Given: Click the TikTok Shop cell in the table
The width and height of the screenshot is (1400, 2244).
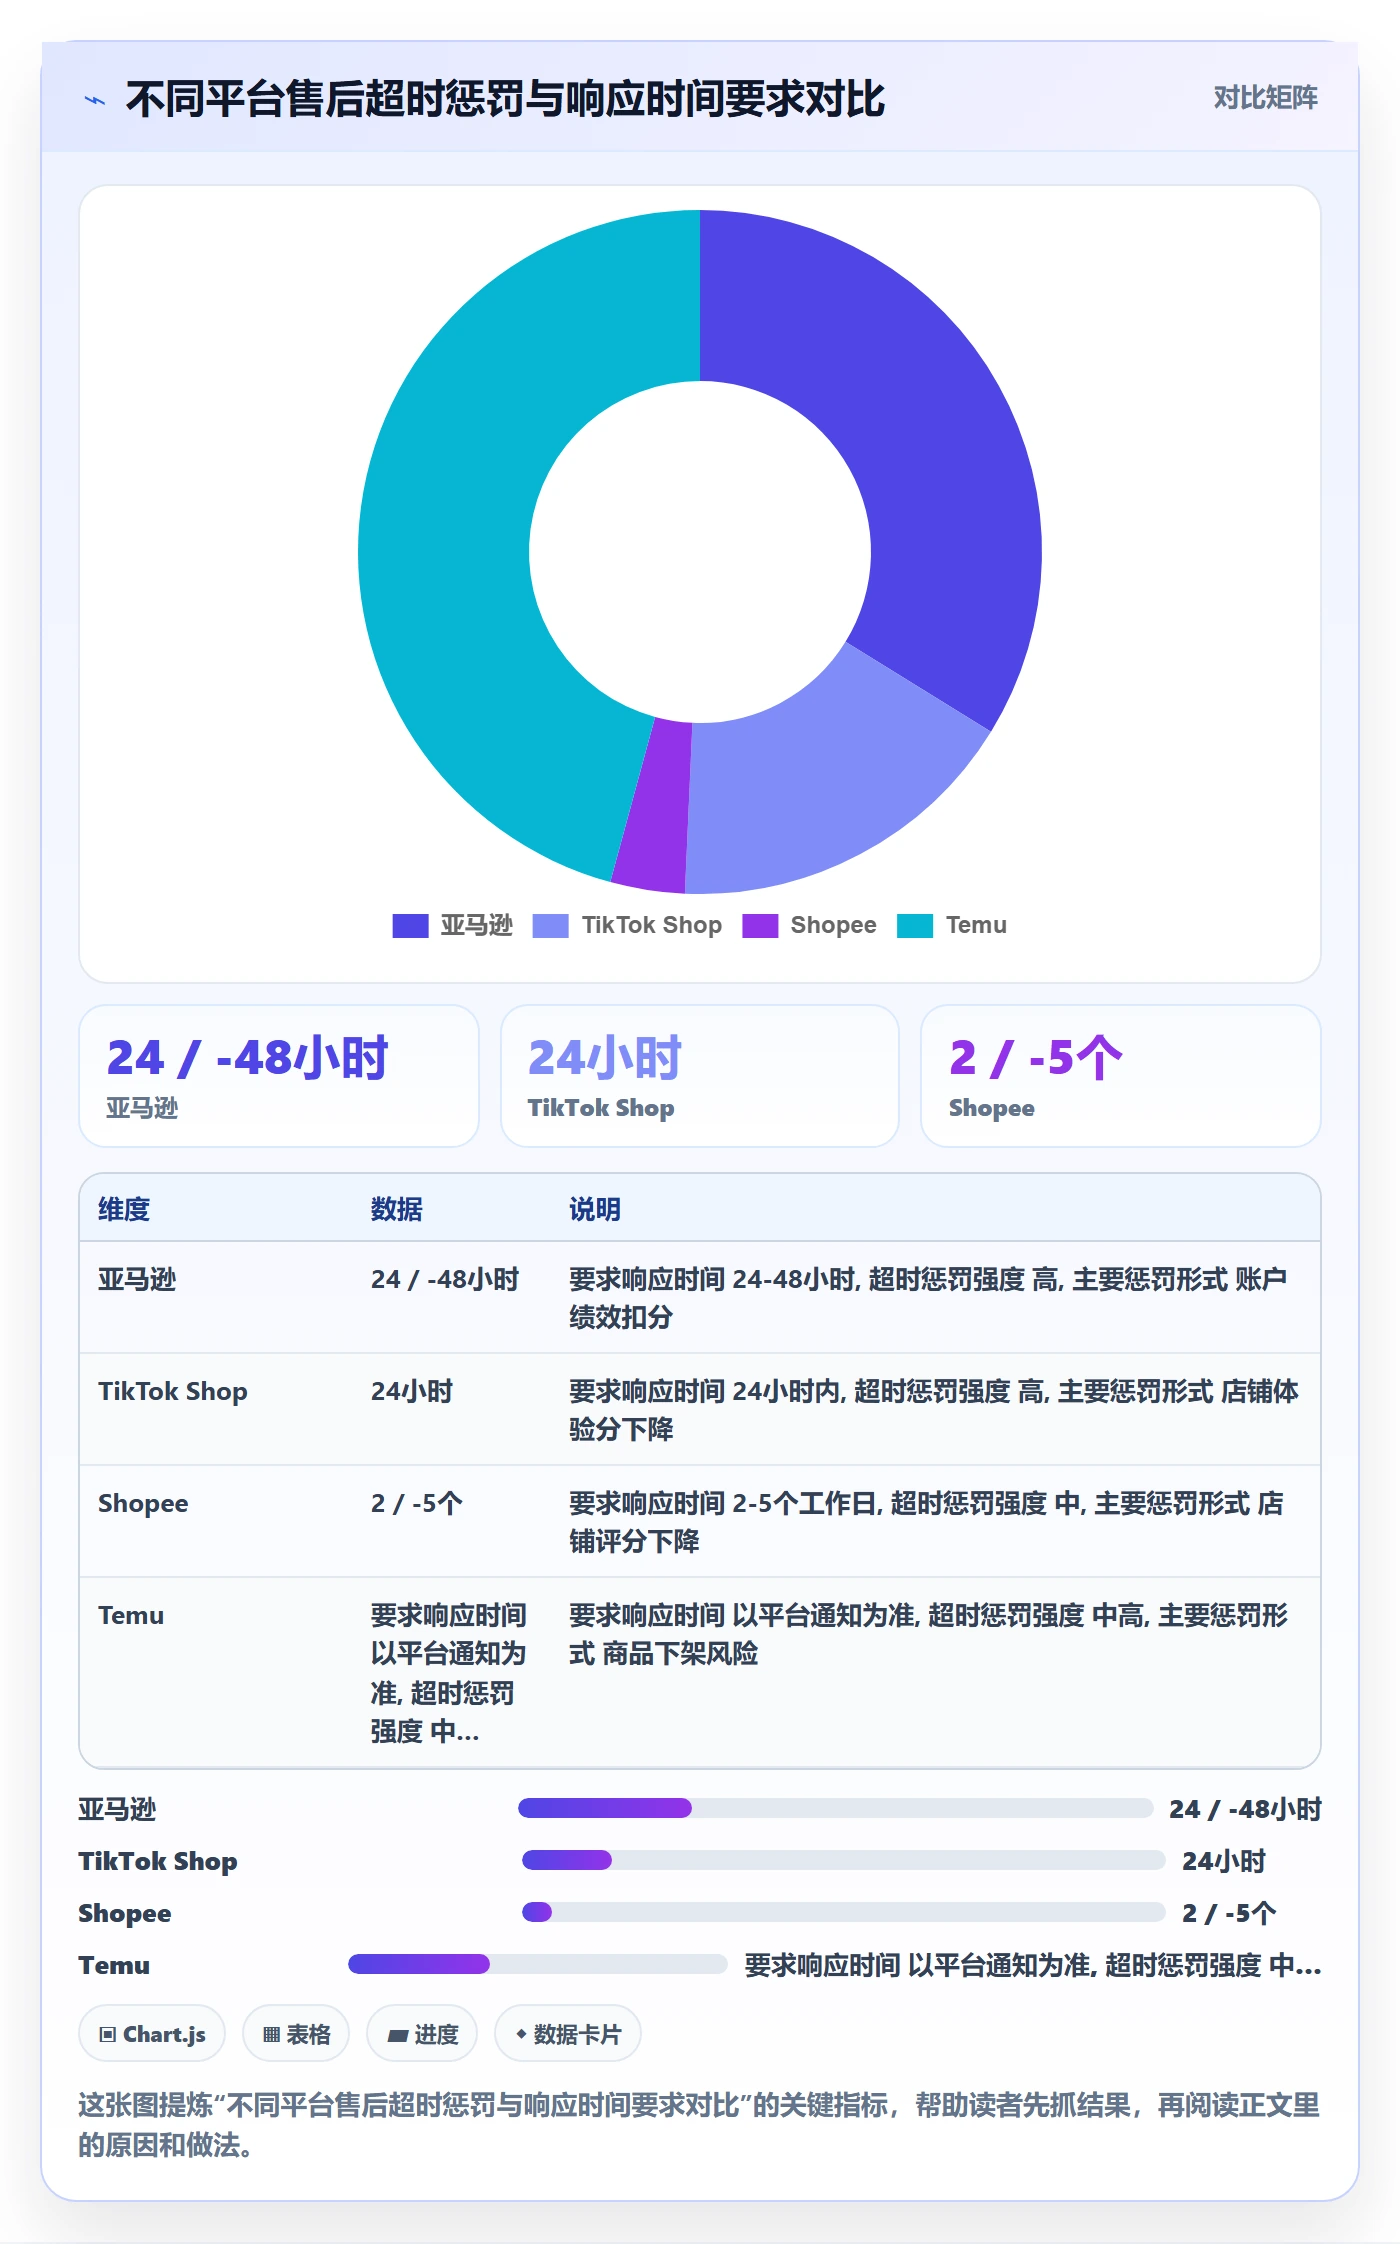Looking at the screenshot, I should click(173, 1391).
